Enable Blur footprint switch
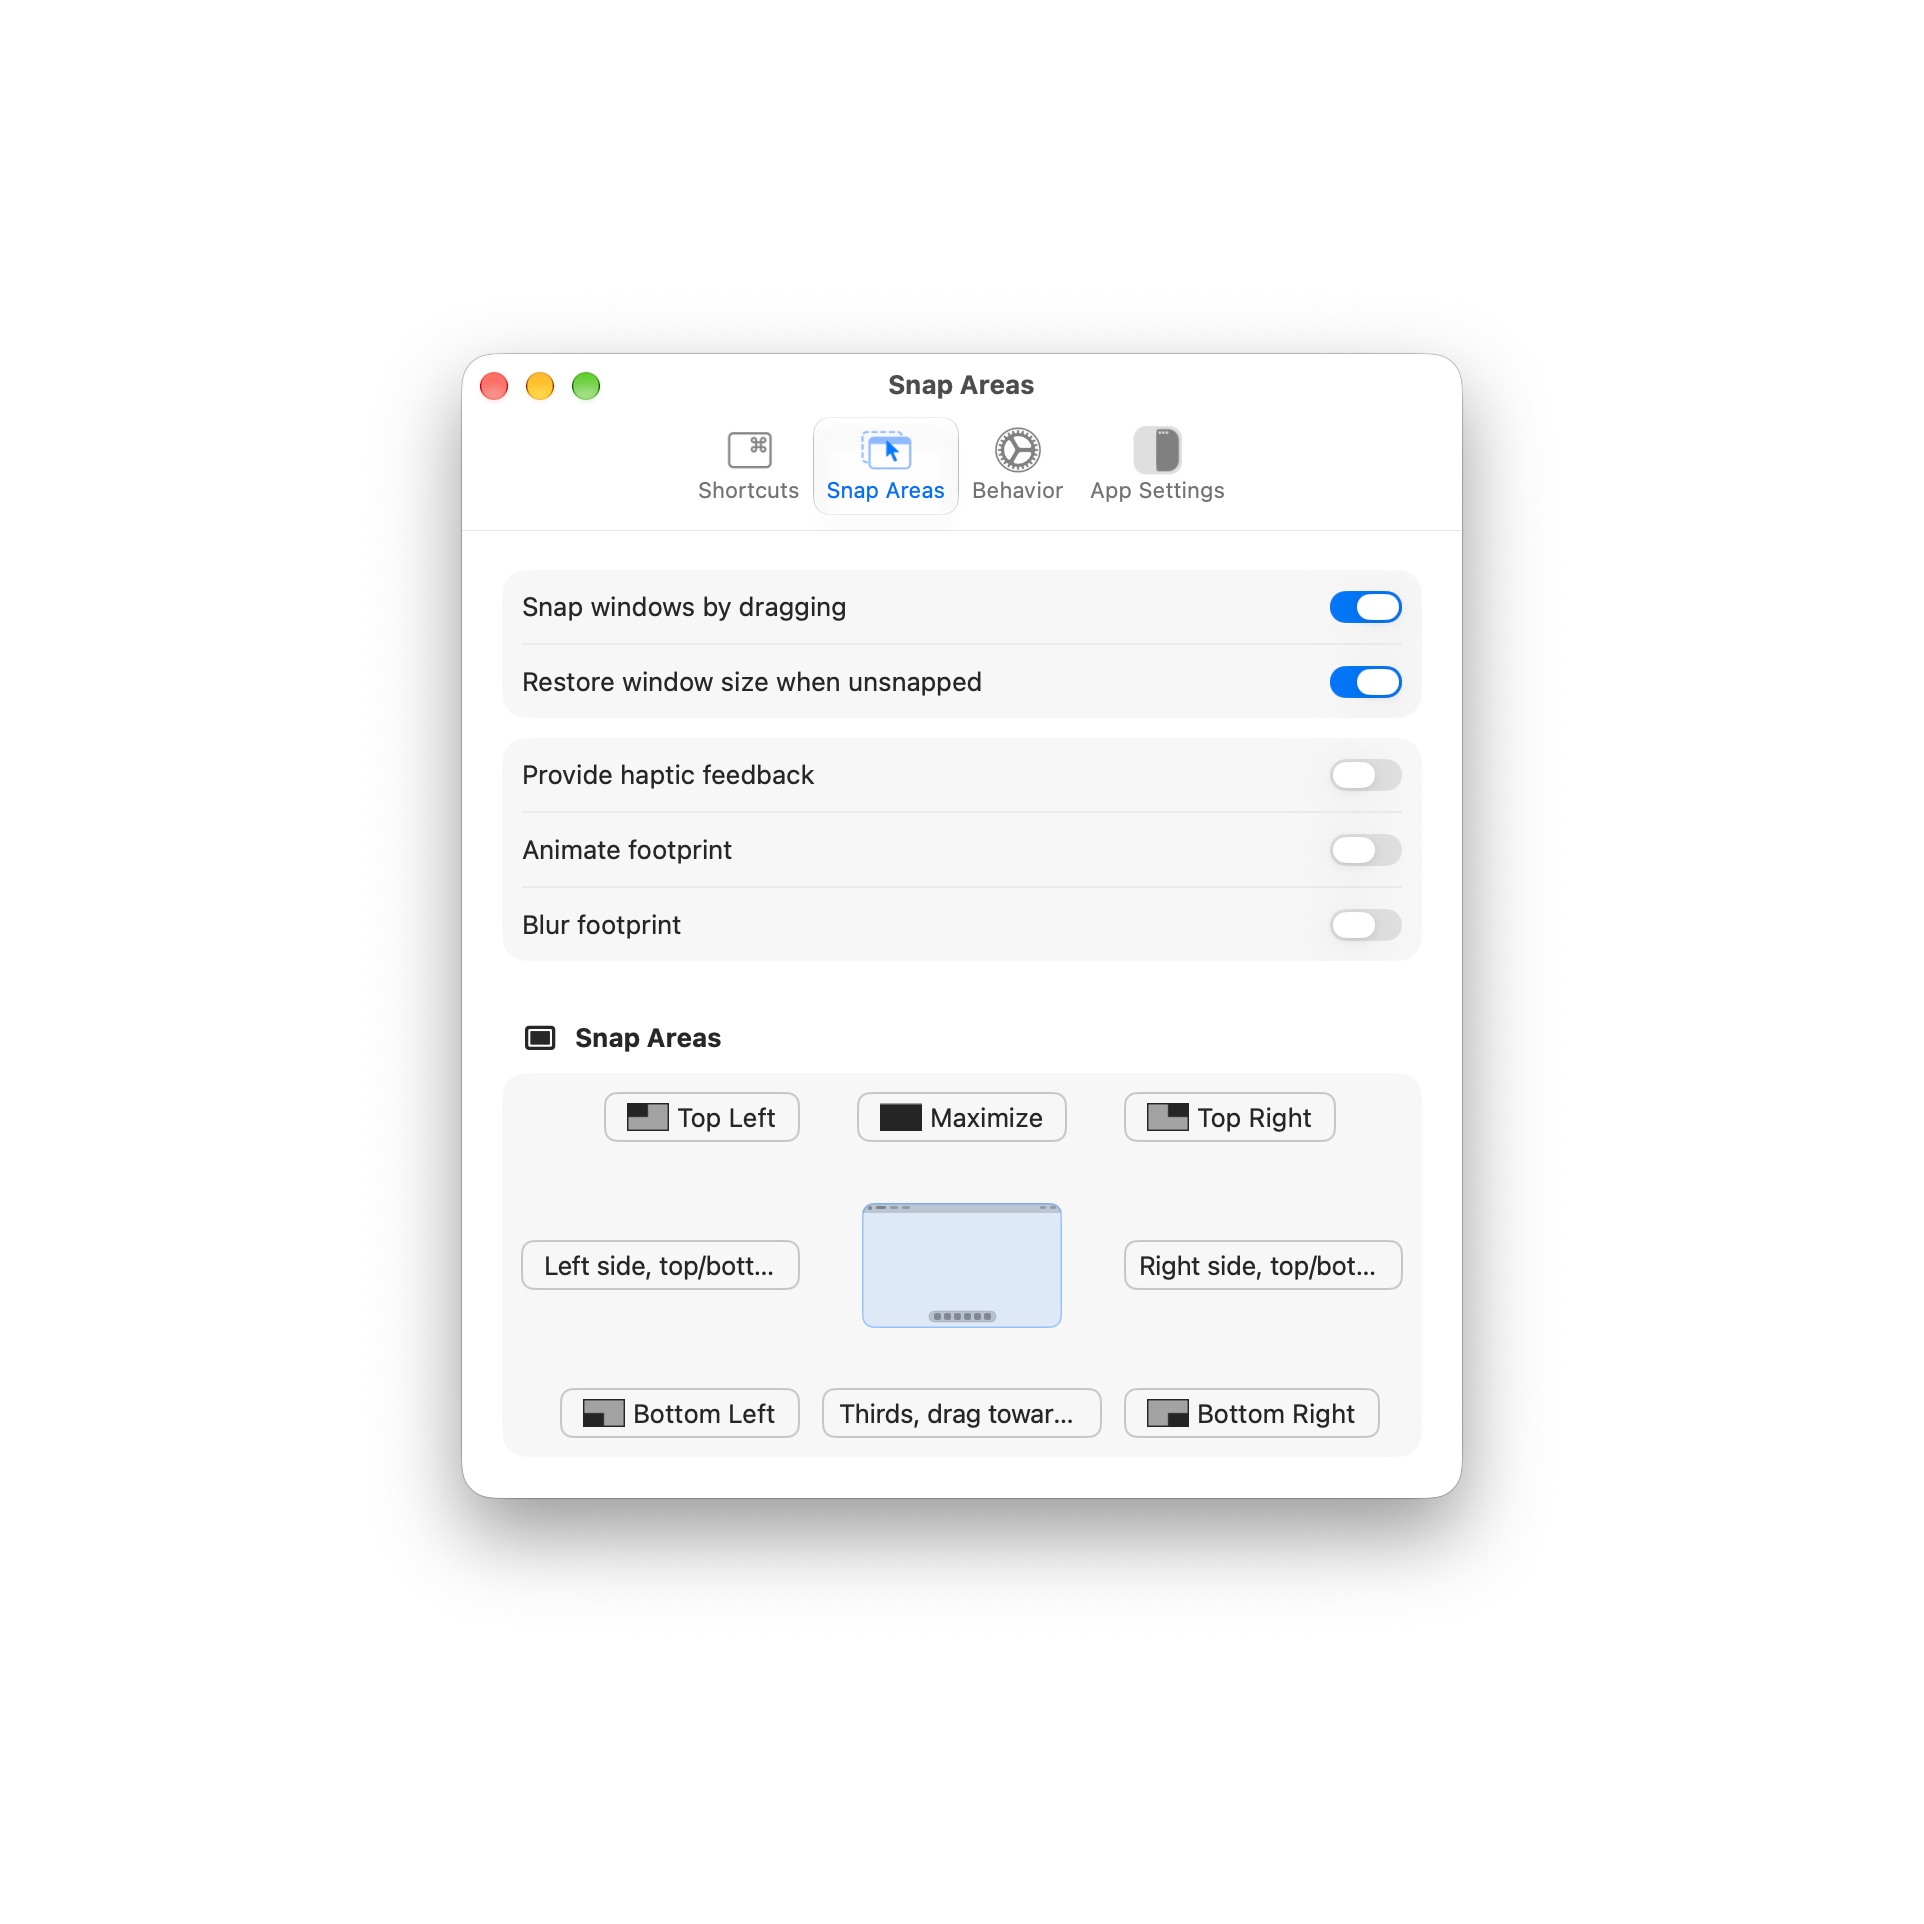The image size is (1924, 1924). [x=1365, y=925]
